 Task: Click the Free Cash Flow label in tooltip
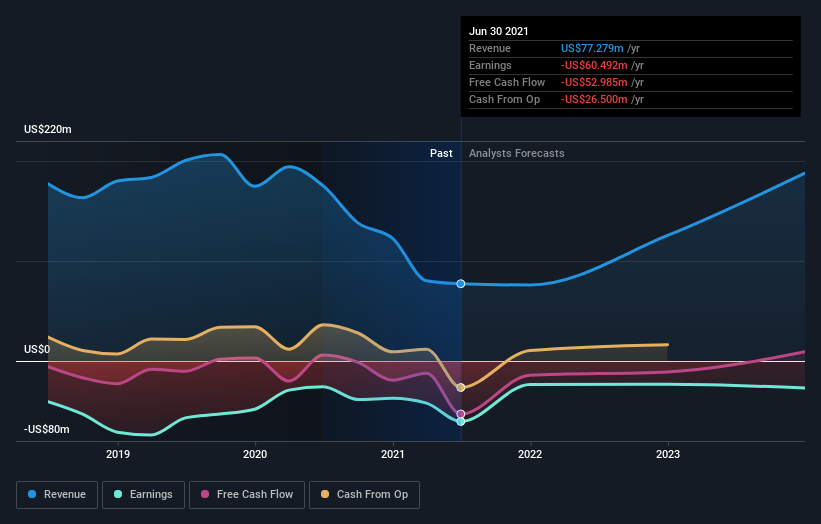[x=507, y=82]
